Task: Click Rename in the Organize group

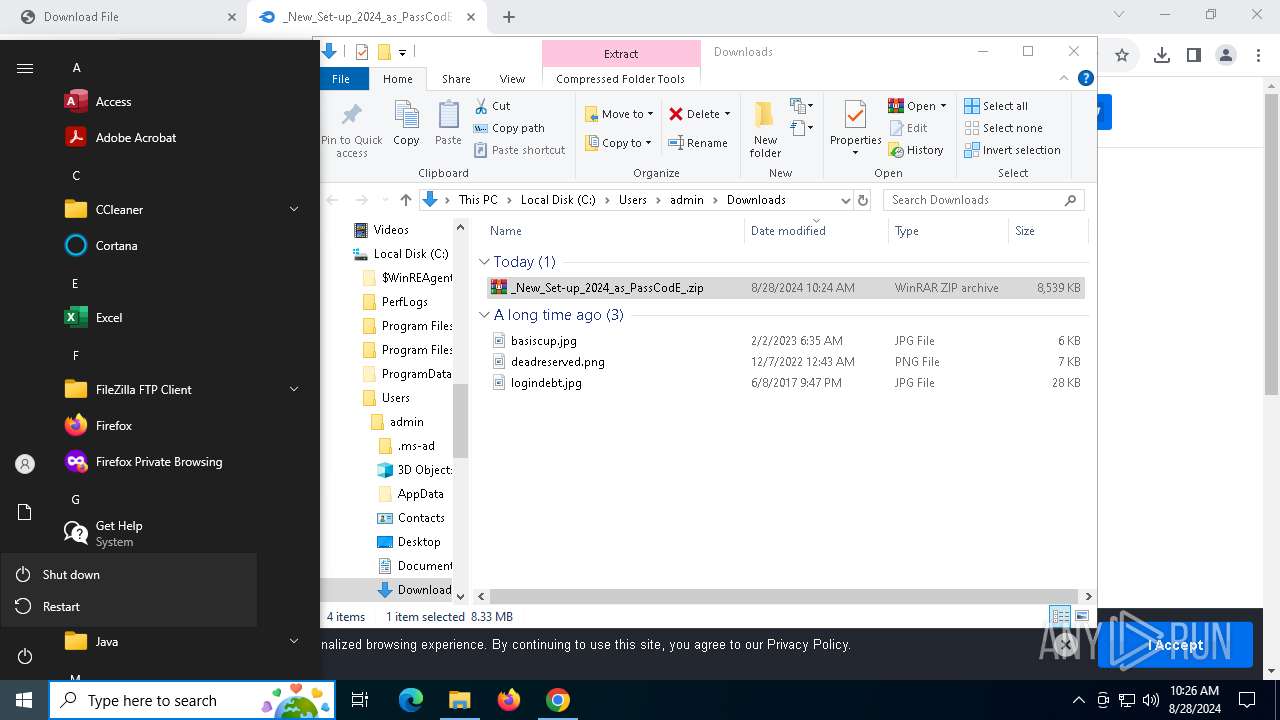Action: coord(698,143)
